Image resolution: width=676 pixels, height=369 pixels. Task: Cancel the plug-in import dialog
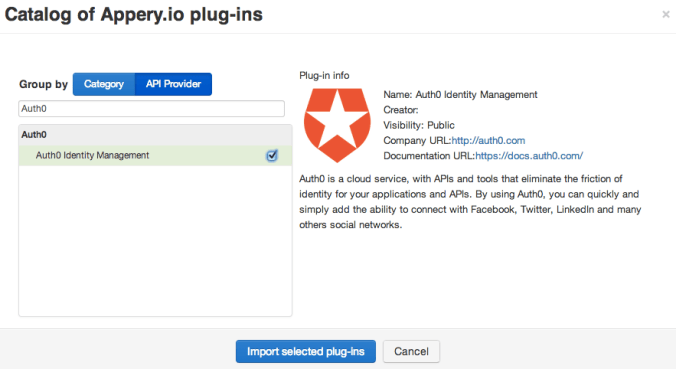pyautogui.click(x=411, y=351)
